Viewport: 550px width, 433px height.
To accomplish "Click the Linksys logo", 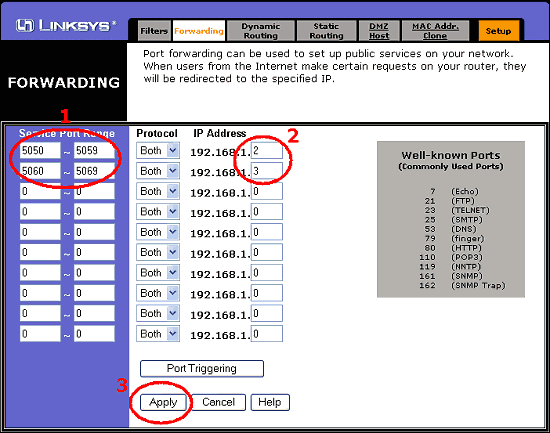I will click(66, 26).
